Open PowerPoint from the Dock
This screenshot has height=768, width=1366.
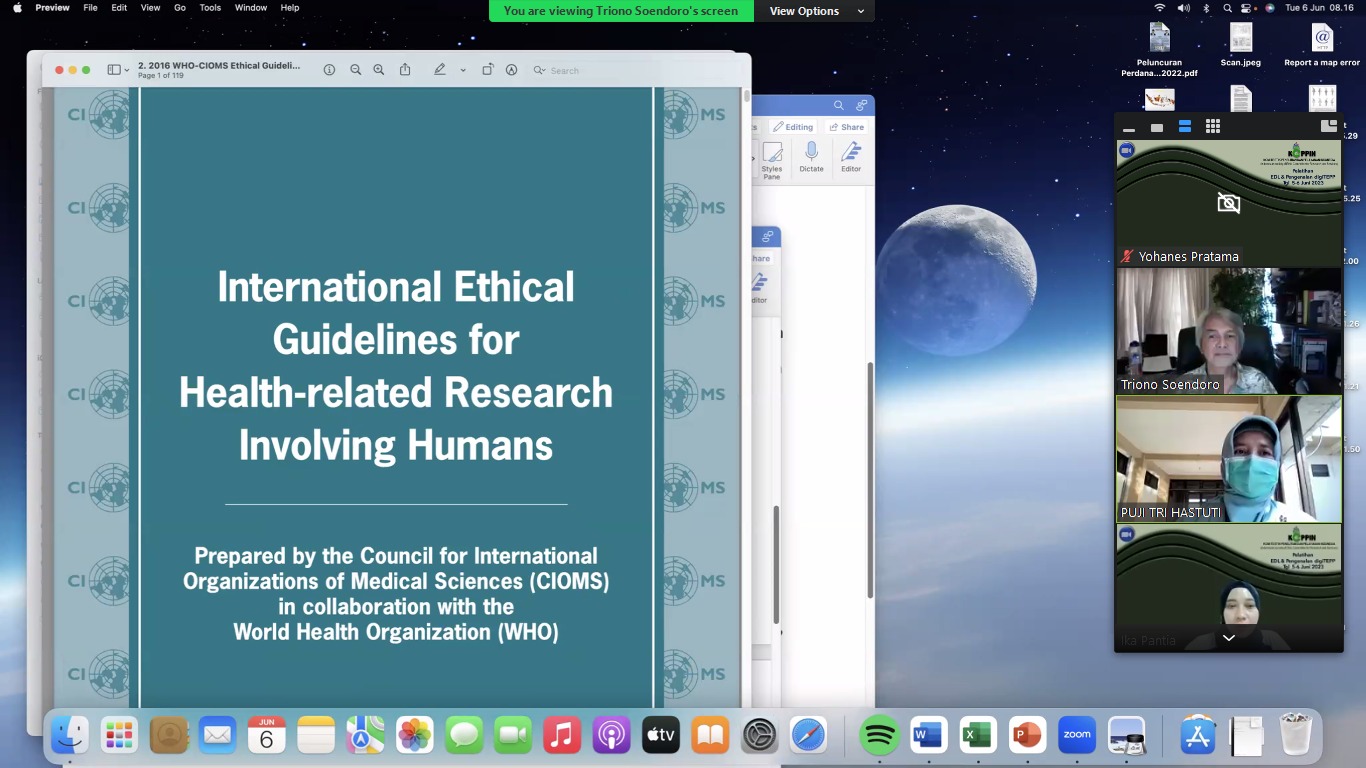click(x=1027, y=736)
